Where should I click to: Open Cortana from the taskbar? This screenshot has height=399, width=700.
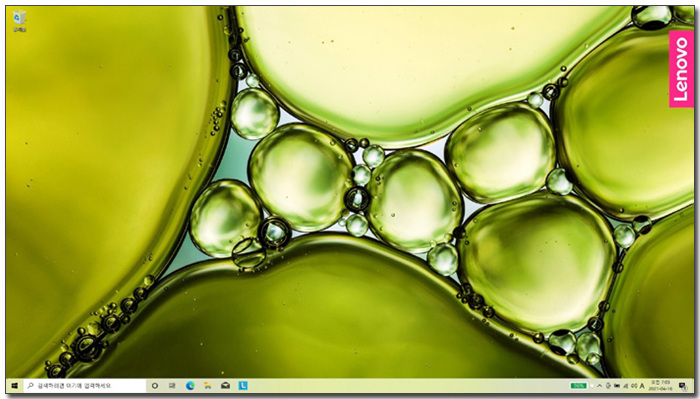155,386
